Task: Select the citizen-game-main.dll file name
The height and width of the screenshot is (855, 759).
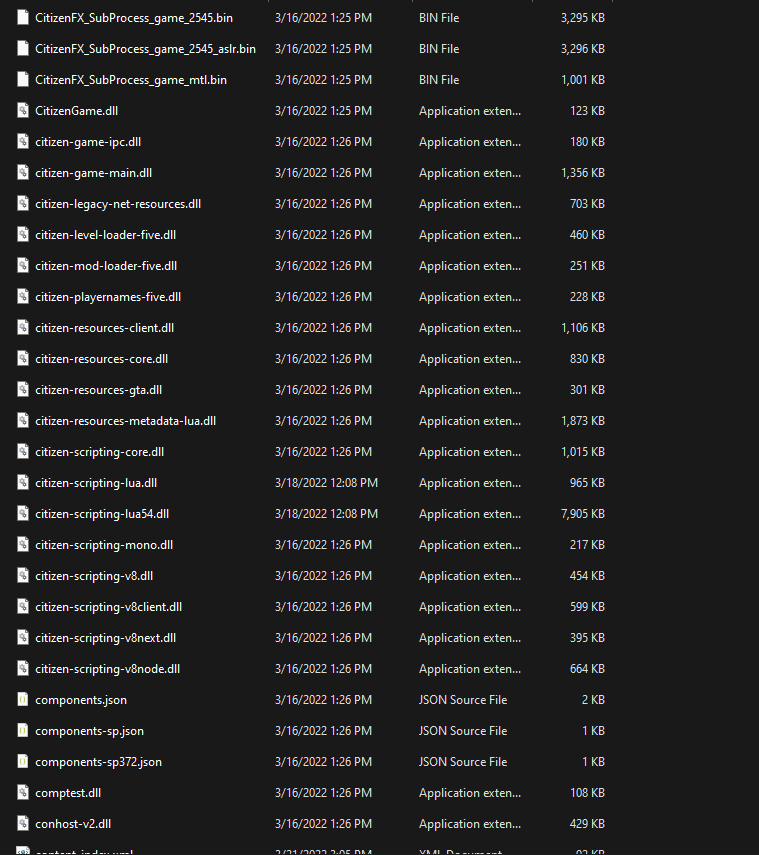Action: (x=94, y=173)
